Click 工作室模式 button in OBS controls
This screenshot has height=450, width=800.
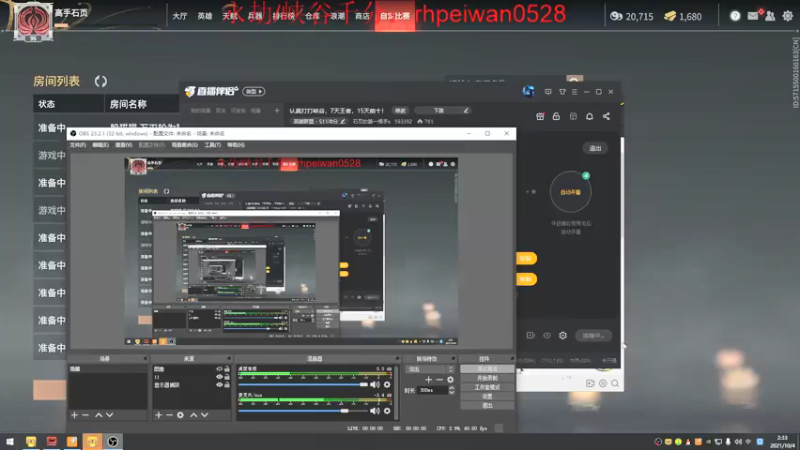point(487,387)
